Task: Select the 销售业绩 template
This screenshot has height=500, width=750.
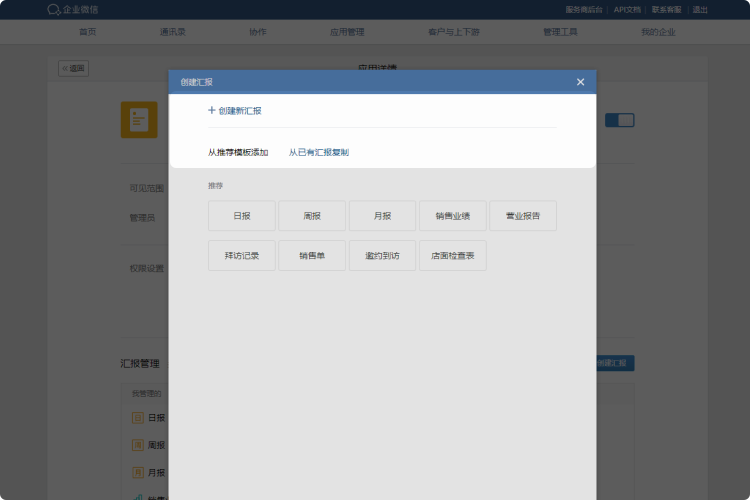Action: 452,216
